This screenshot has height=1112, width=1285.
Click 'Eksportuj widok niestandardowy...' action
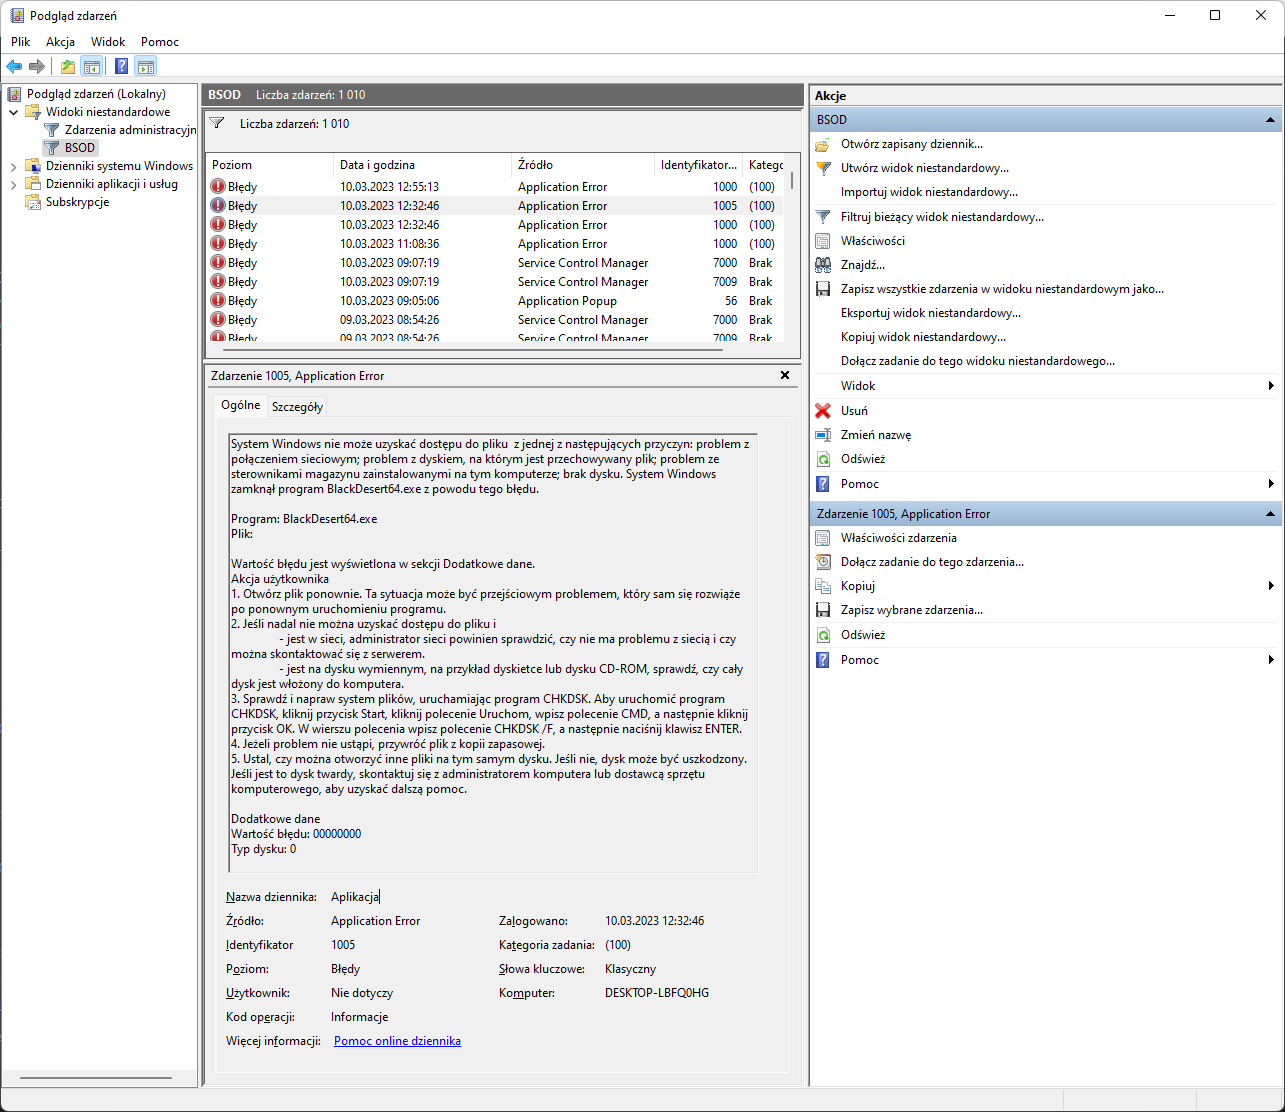[x=930, y=313]
